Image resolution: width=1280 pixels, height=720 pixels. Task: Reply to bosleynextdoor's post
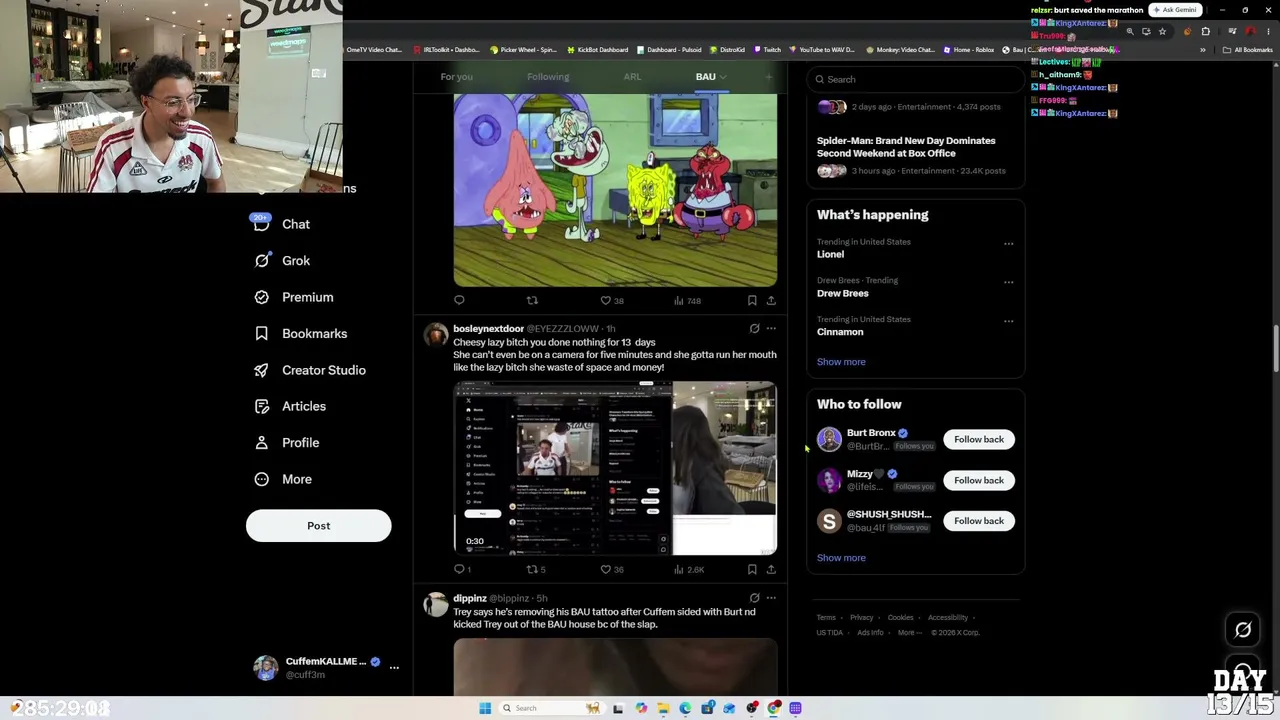pos(462,569)
